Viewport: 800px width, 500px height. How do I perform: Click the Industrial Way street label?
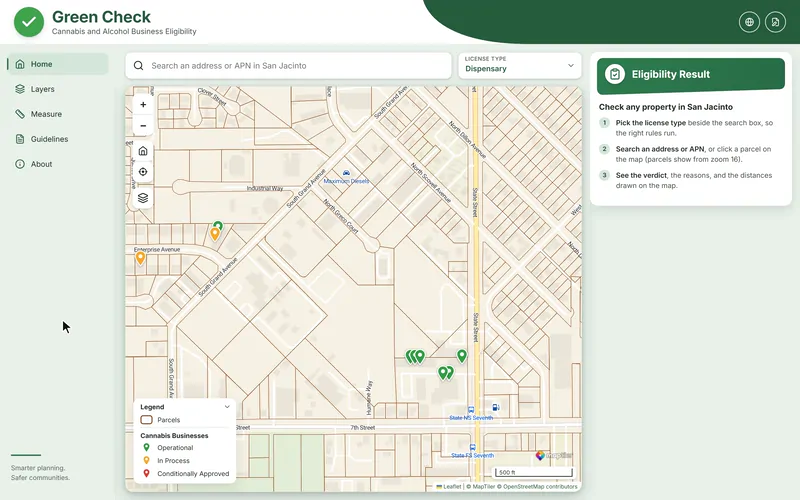coord(265,188)
